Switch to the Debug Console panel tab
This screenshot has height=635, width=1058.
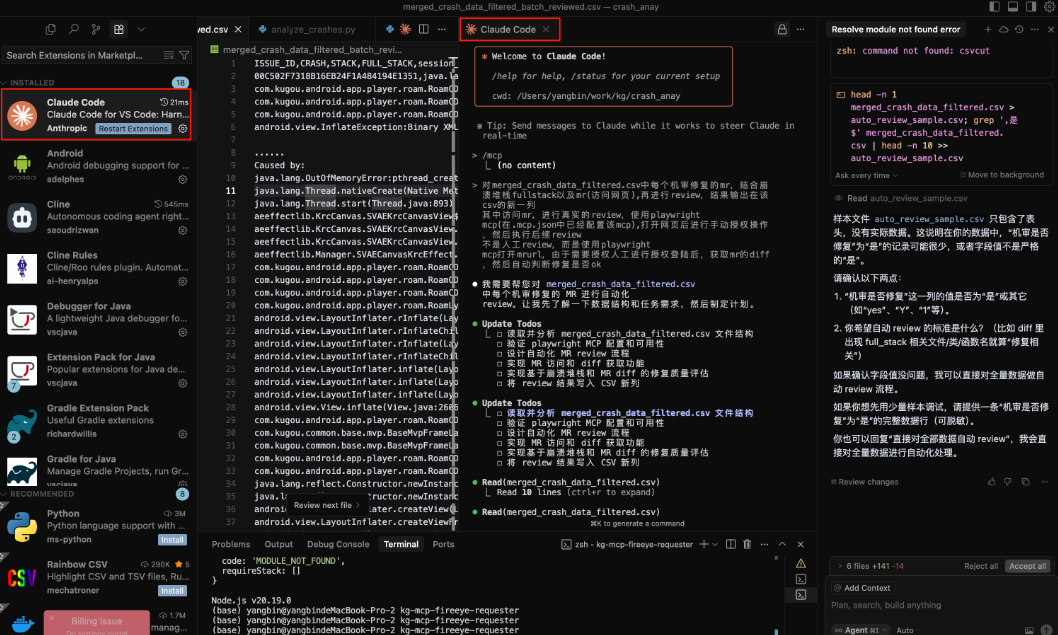coord(338,545)
